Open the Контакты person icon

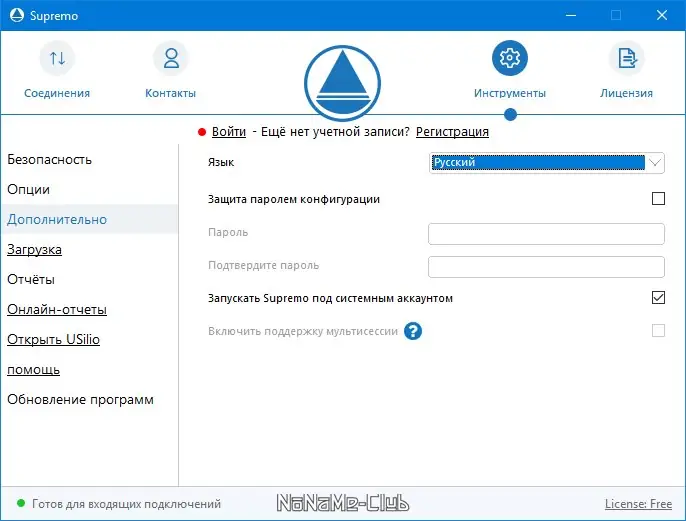(171, 58)
